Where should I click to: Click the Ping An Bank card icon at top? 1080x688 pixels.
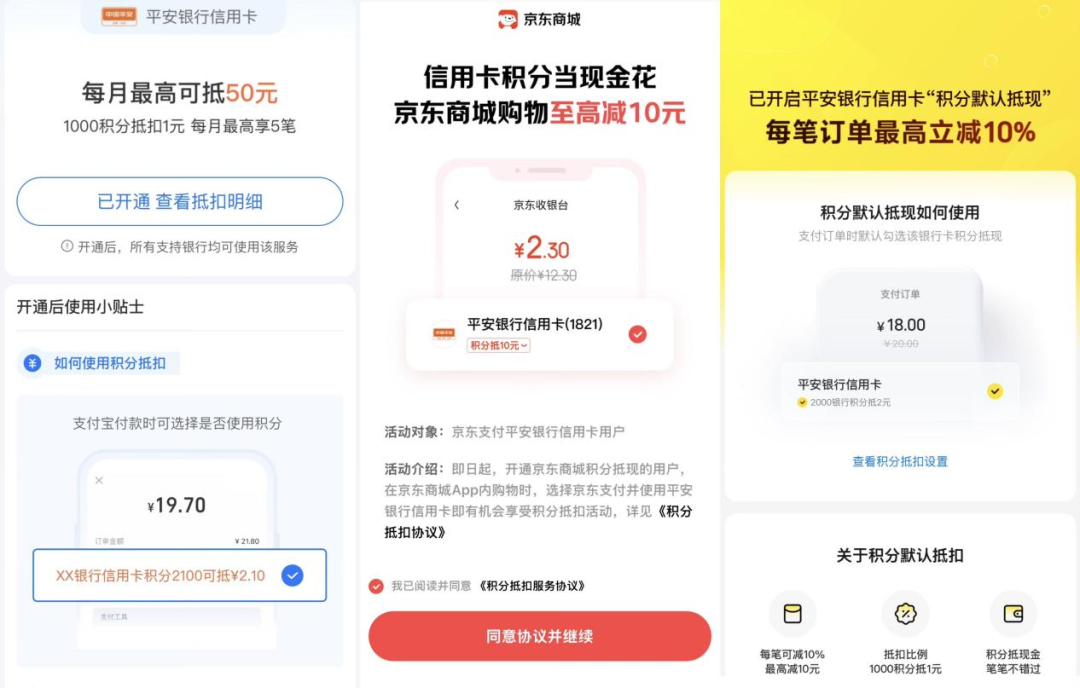click(x=118, y=16)
